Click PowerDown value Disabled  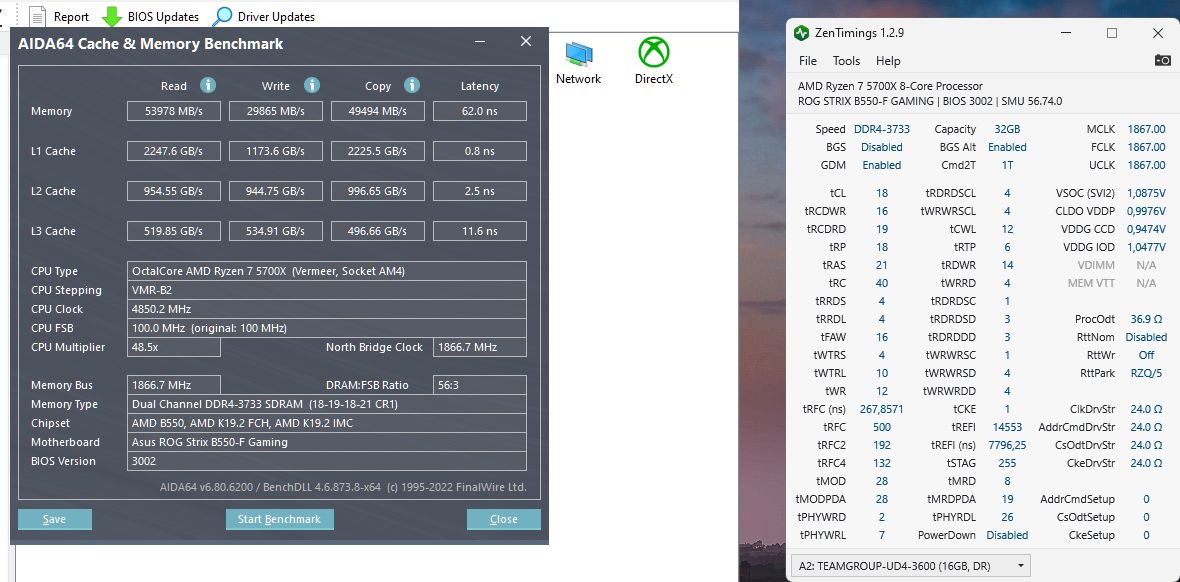tap(1007, 535)
